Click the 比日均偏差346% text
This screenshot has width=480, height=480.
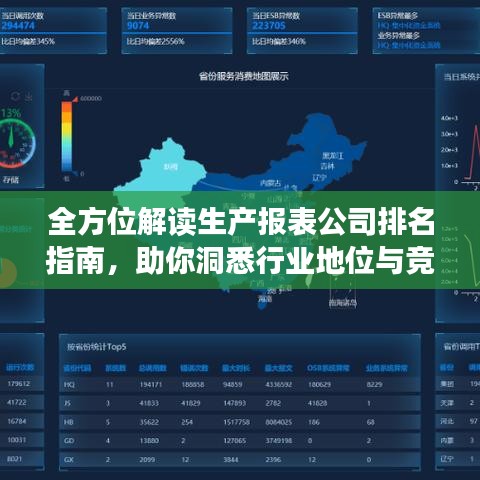[279, 41]
